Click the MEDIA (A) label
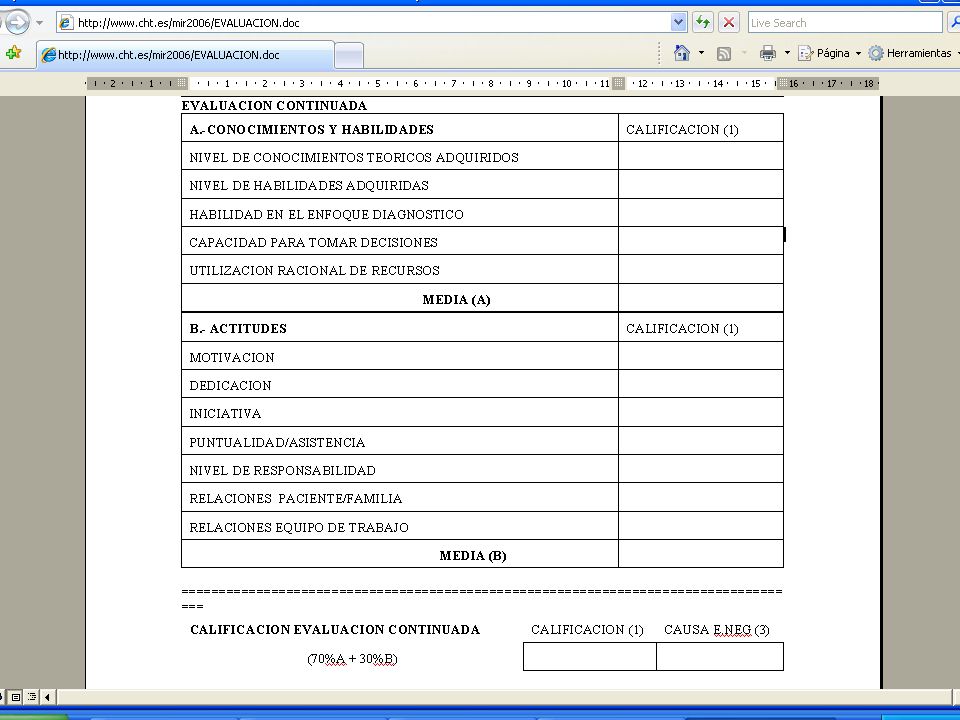Viewport: 960px width, 720px height. pos(457,299)
